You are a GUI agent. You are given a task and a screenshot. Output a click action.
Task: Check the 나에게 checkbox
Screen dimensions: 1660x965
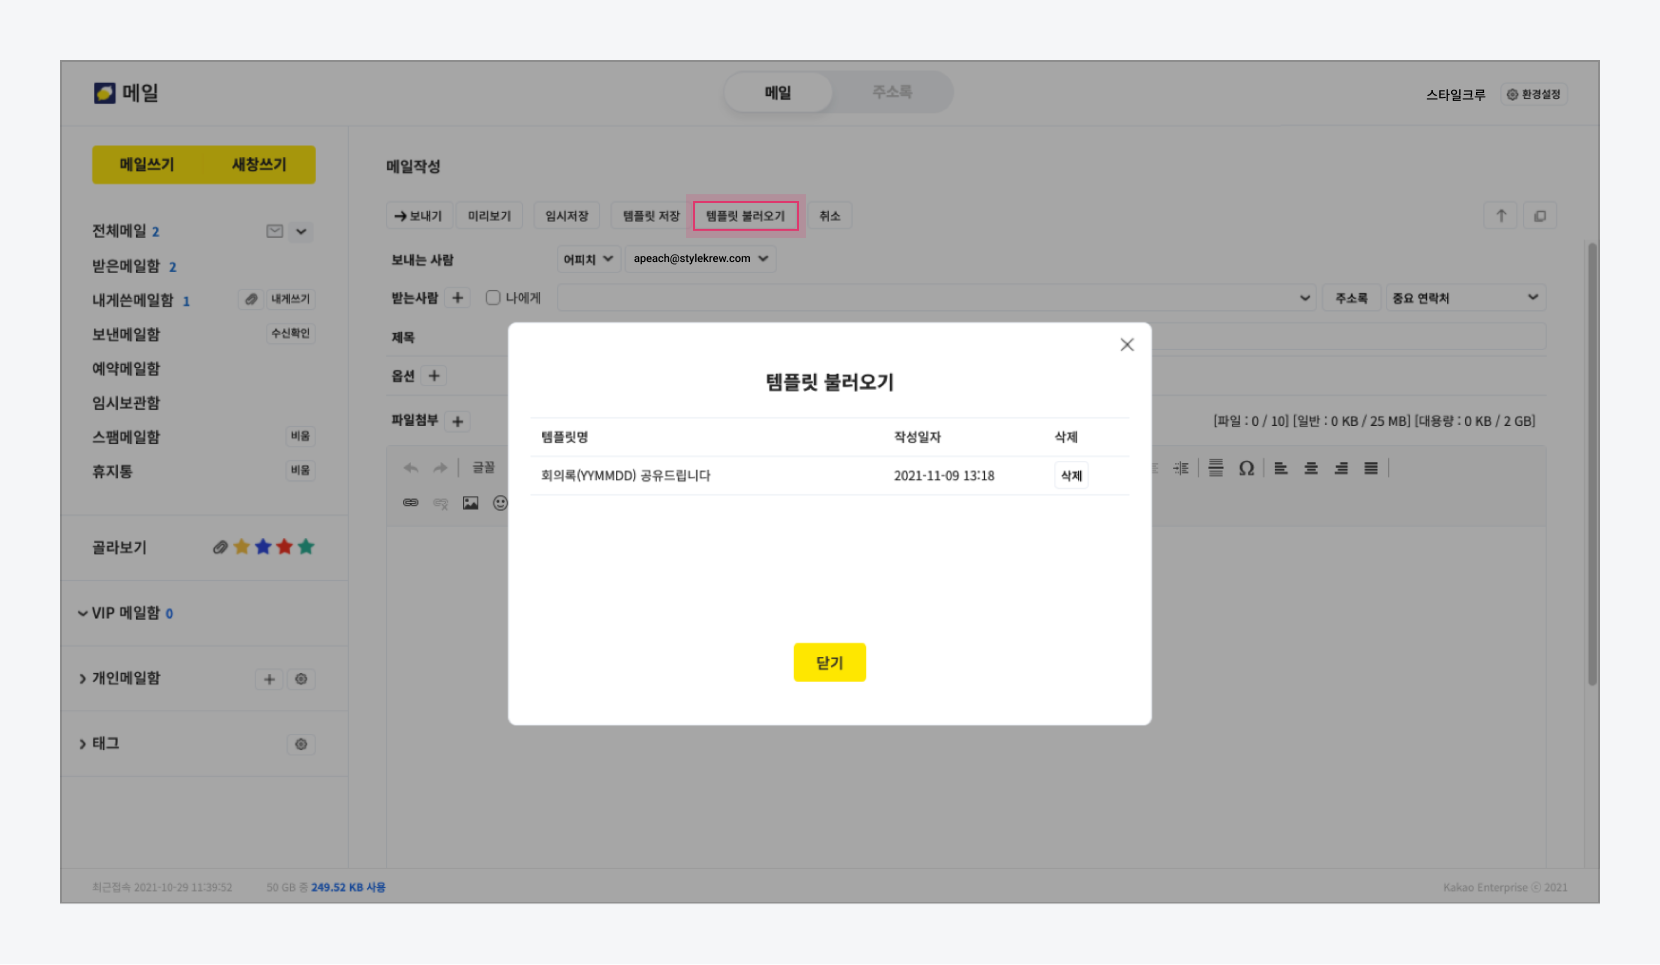[x=493, y=298]
